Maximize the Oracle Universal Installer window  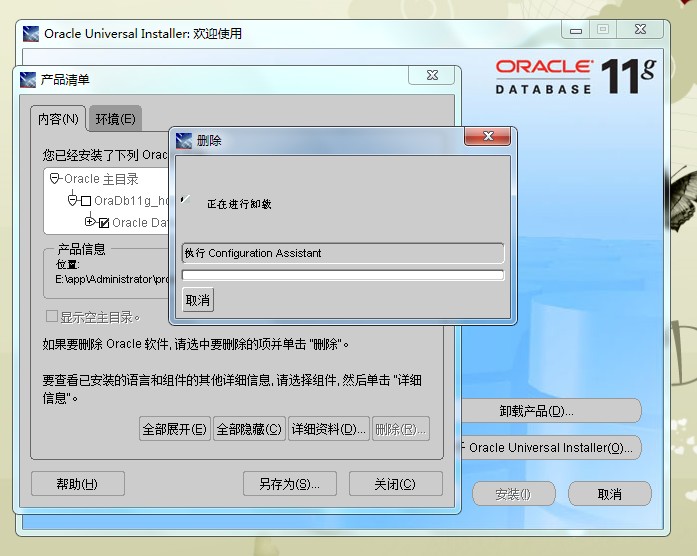[603, 29]
